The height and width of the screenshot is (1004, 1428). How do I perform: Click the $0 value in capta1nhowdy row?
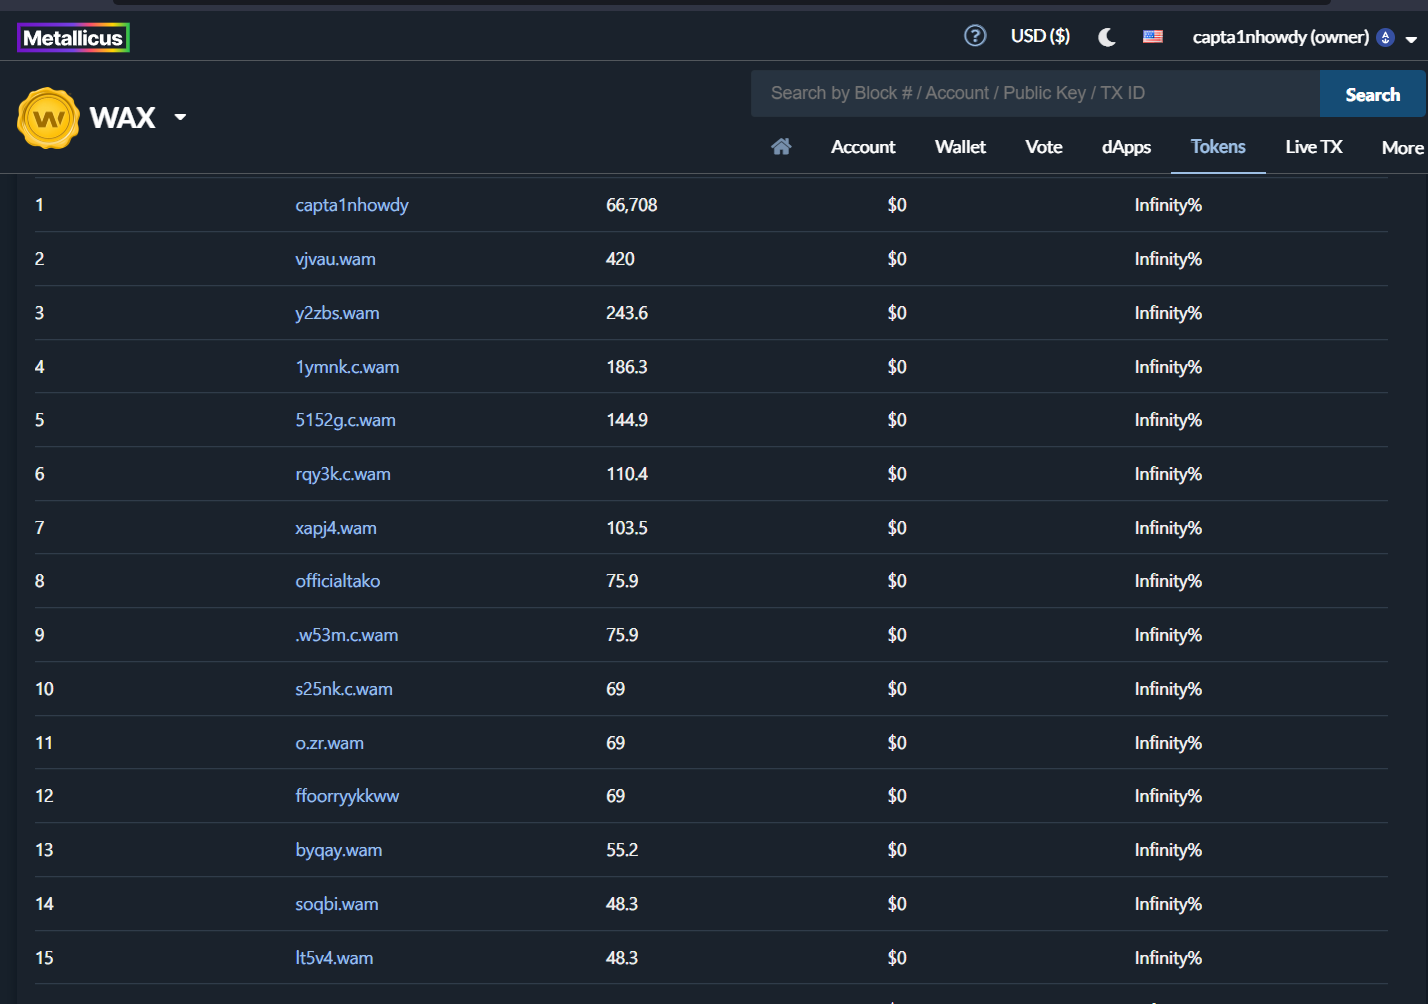tap(897, 205)
